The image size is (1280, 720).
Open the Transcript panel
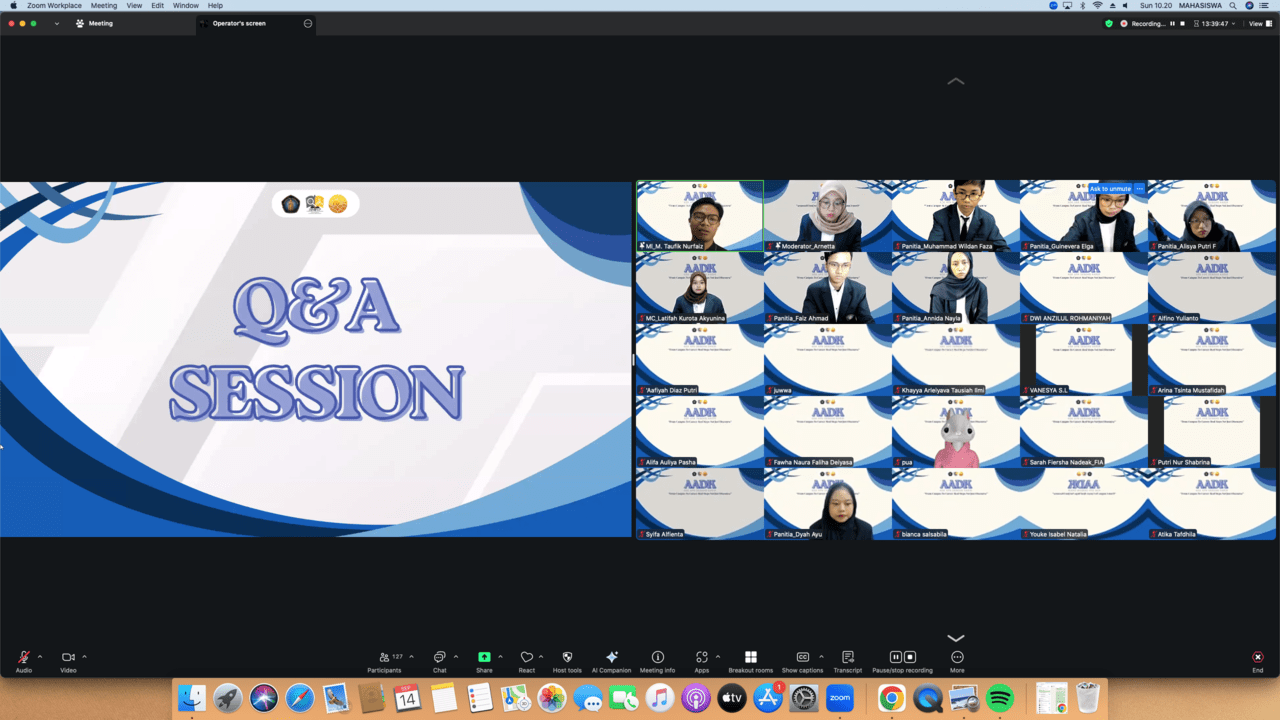(x=847, y=658)
